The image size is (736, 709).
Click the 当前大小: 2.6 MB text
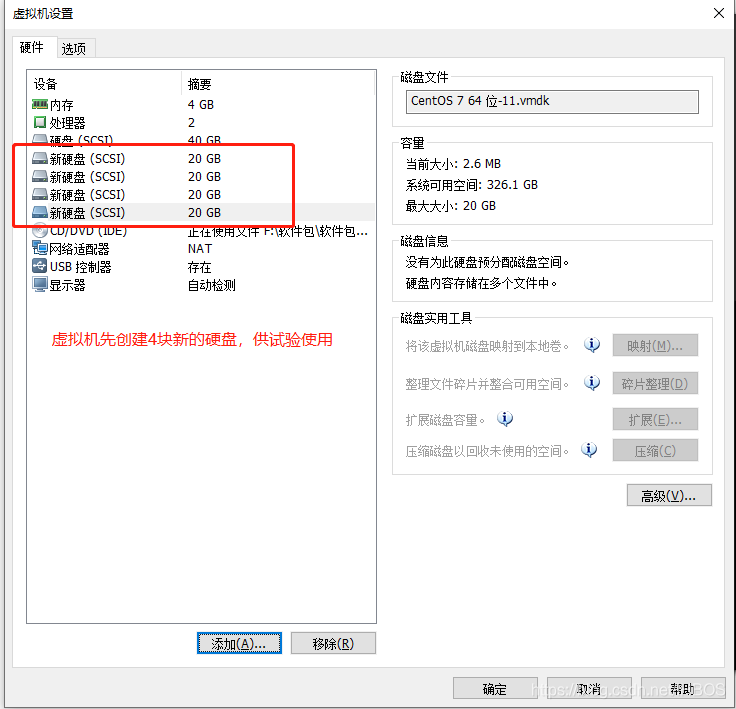coord(453,164)
